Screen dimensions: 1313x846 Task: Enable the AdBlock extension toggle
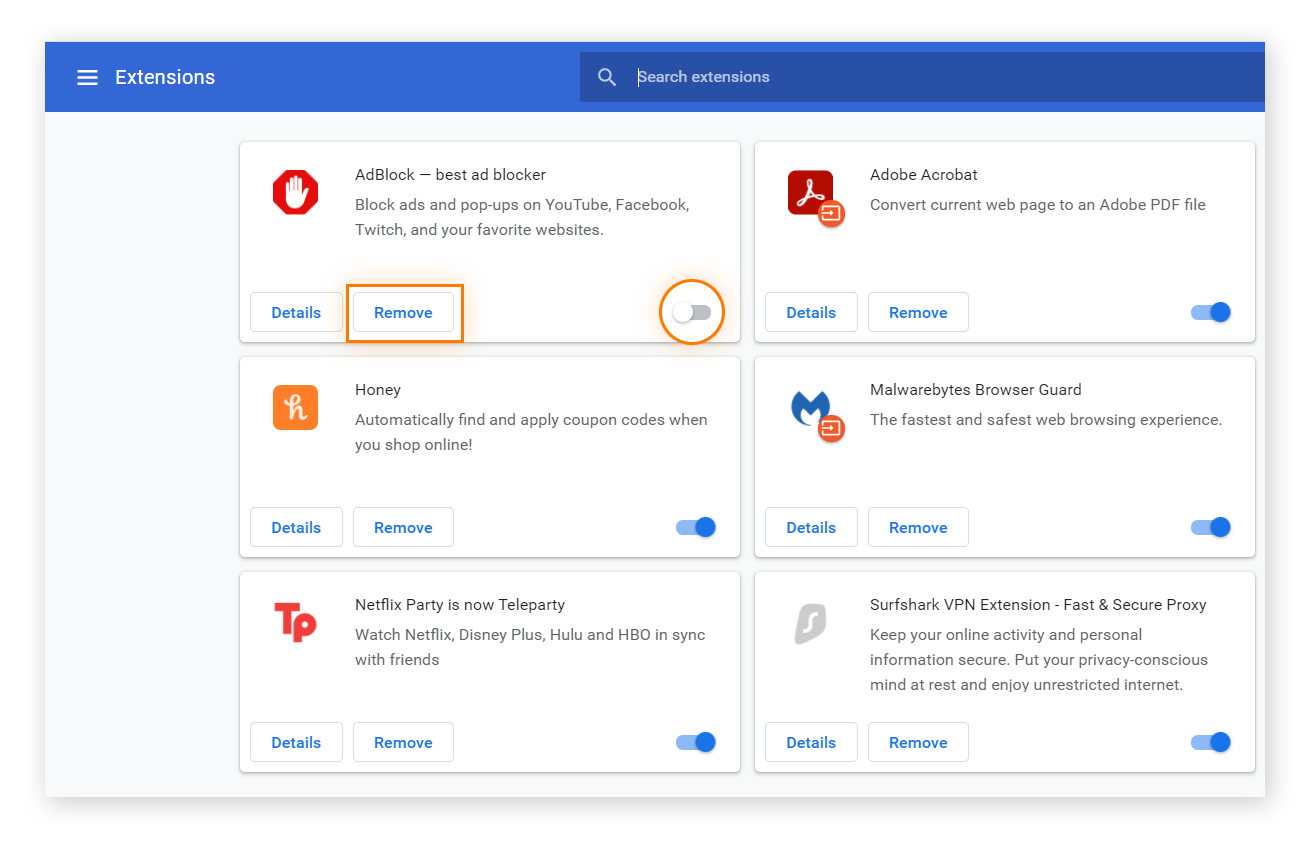click(x=692, y=312)
